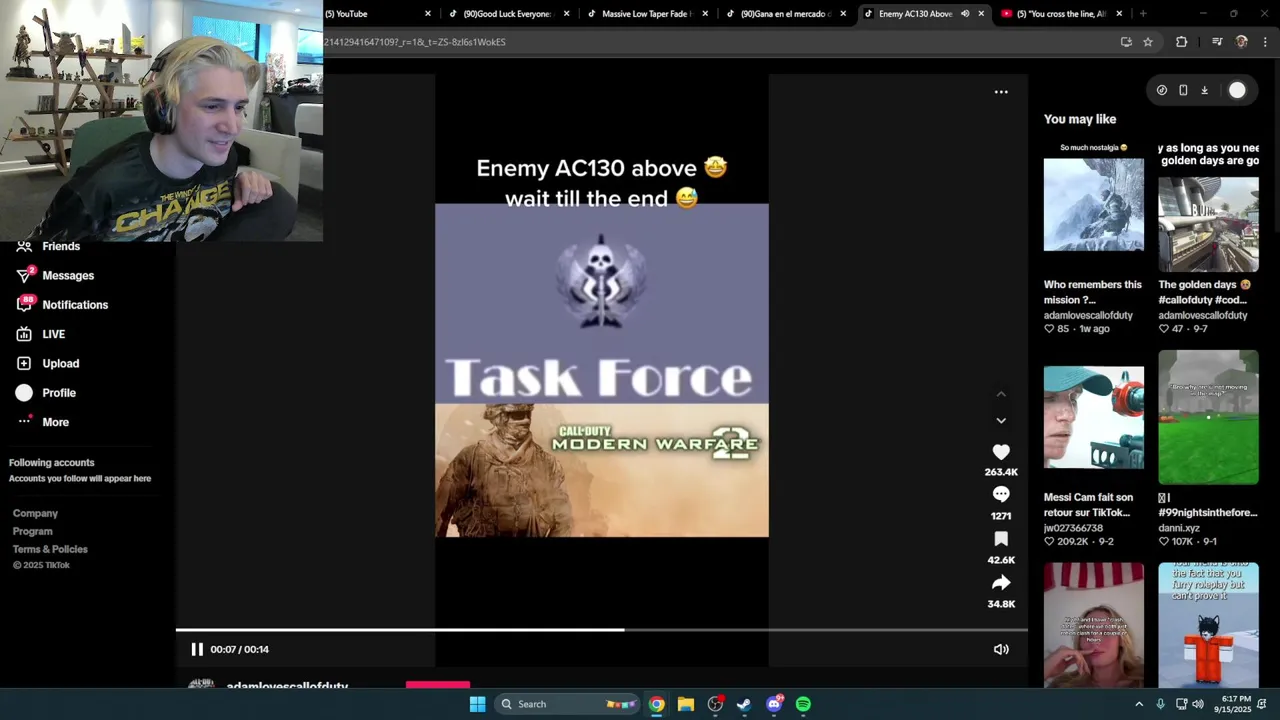Open Profile in the sidebar
Image resolution: width=1280 pixels, height=720 pixels.
click(59, 393)
